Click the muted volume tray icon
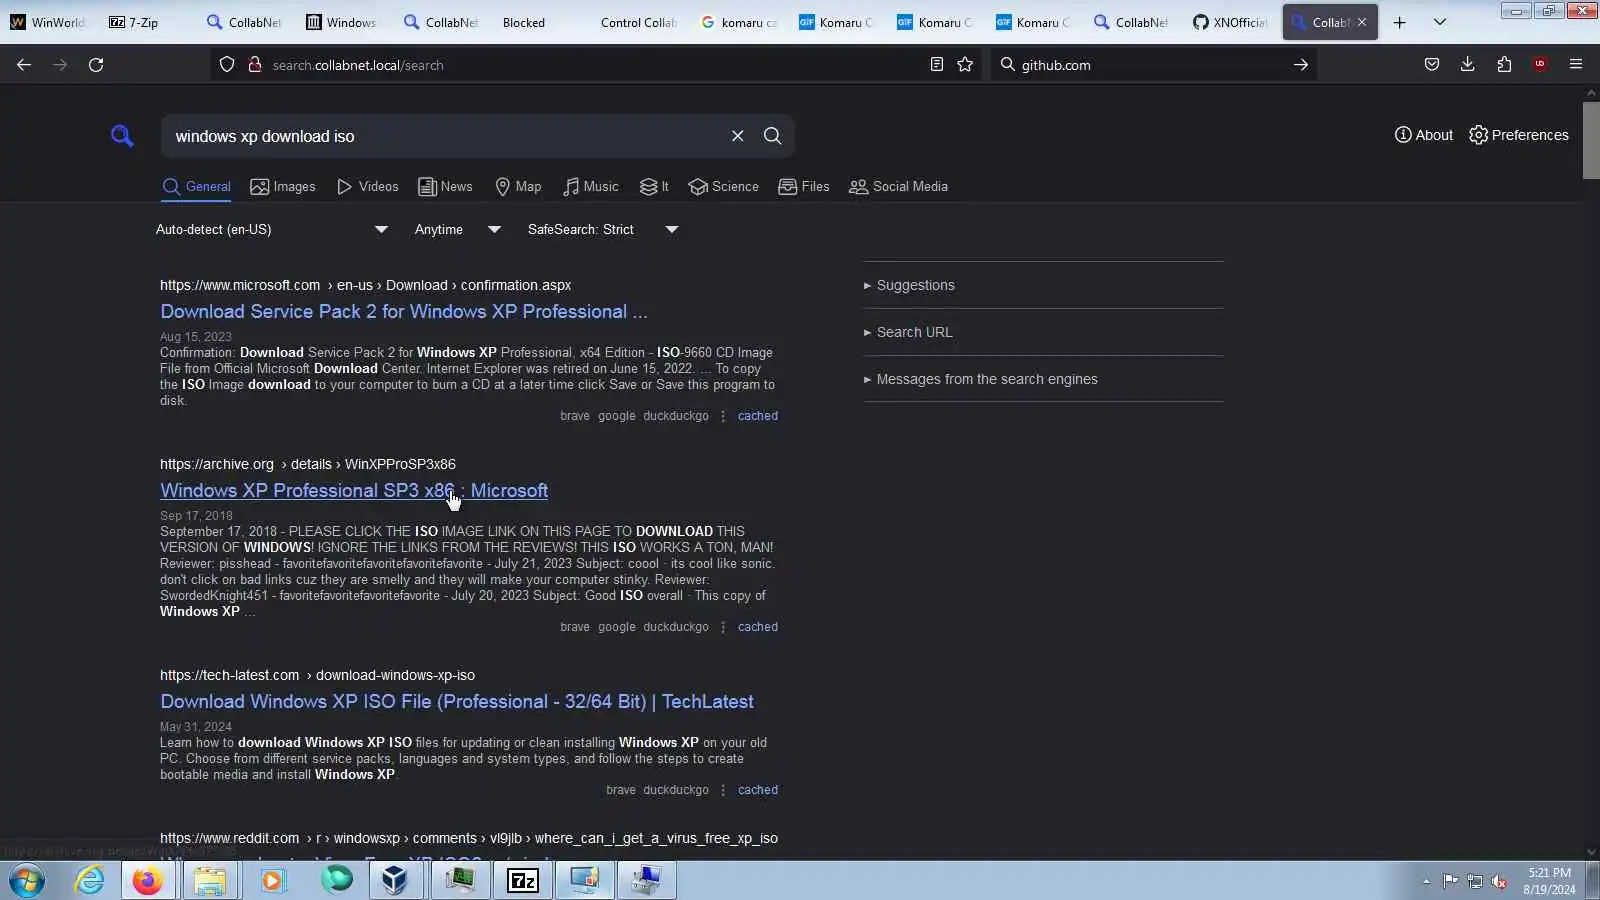This screenshot has height=900, width=1600. coord(1500,881)
